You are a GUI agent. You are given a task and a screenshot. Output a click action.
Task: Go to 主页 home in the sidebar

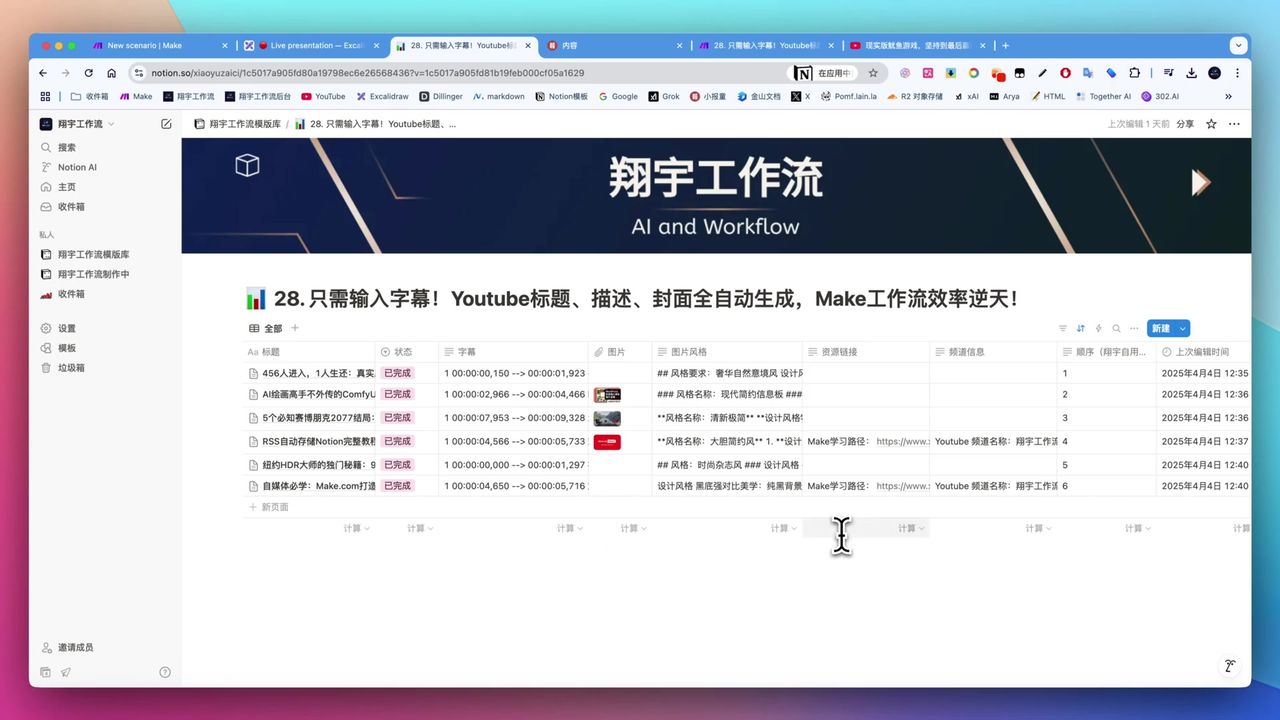pyautogui.click(x=67, y=187)
